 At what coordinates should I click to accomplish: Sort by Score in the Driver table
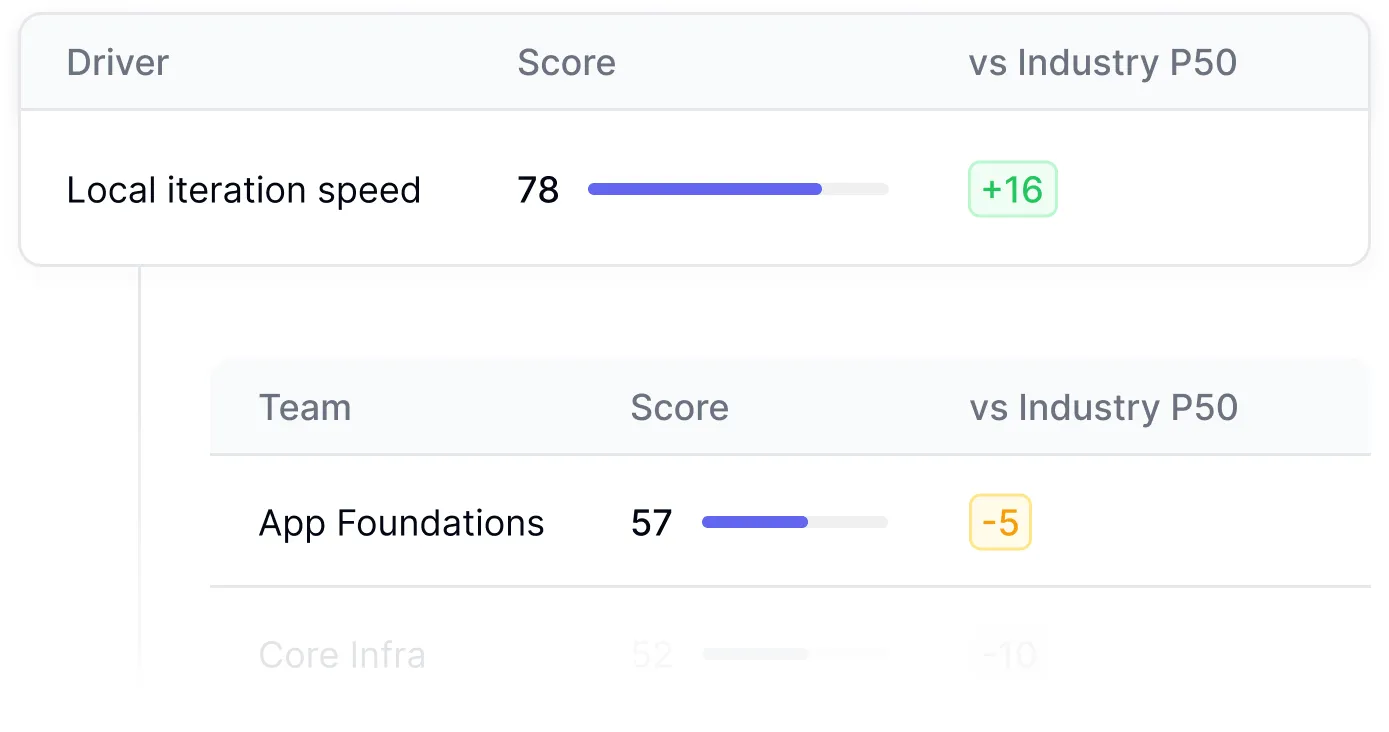click(x=566, y=63)
